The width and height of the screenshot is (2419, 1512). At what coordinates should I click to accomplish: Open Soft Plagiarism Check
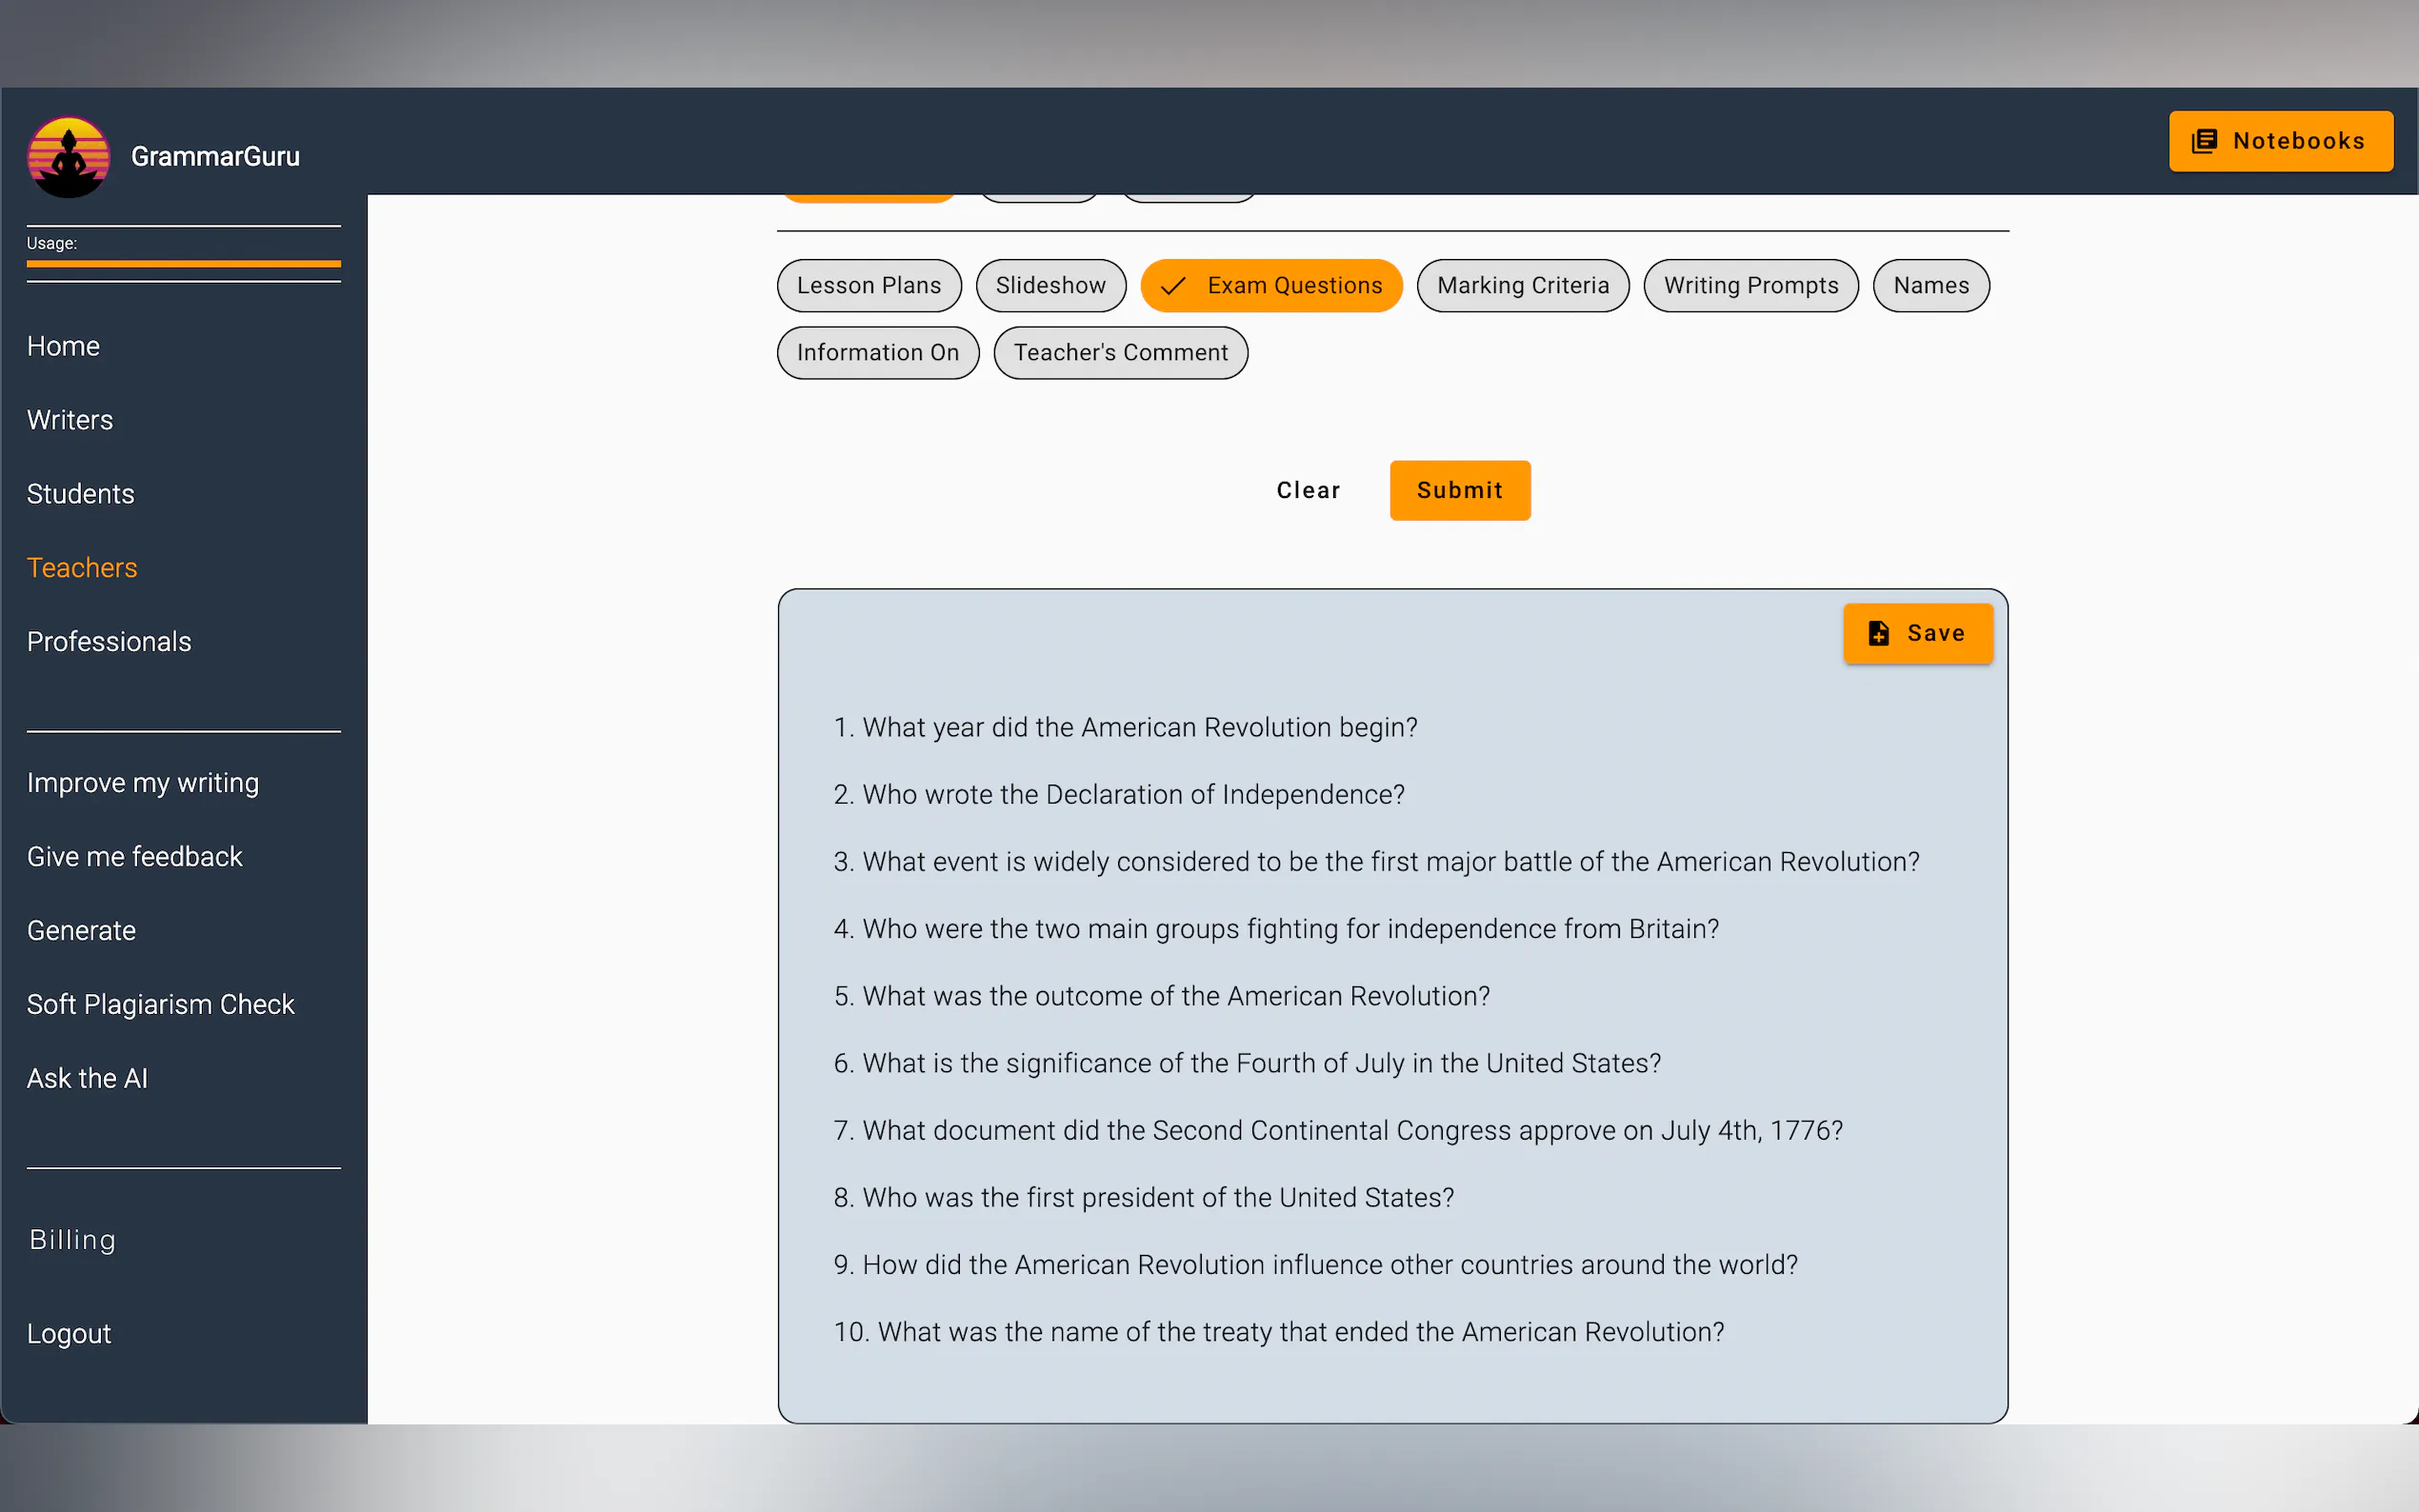pos(160,1004)
